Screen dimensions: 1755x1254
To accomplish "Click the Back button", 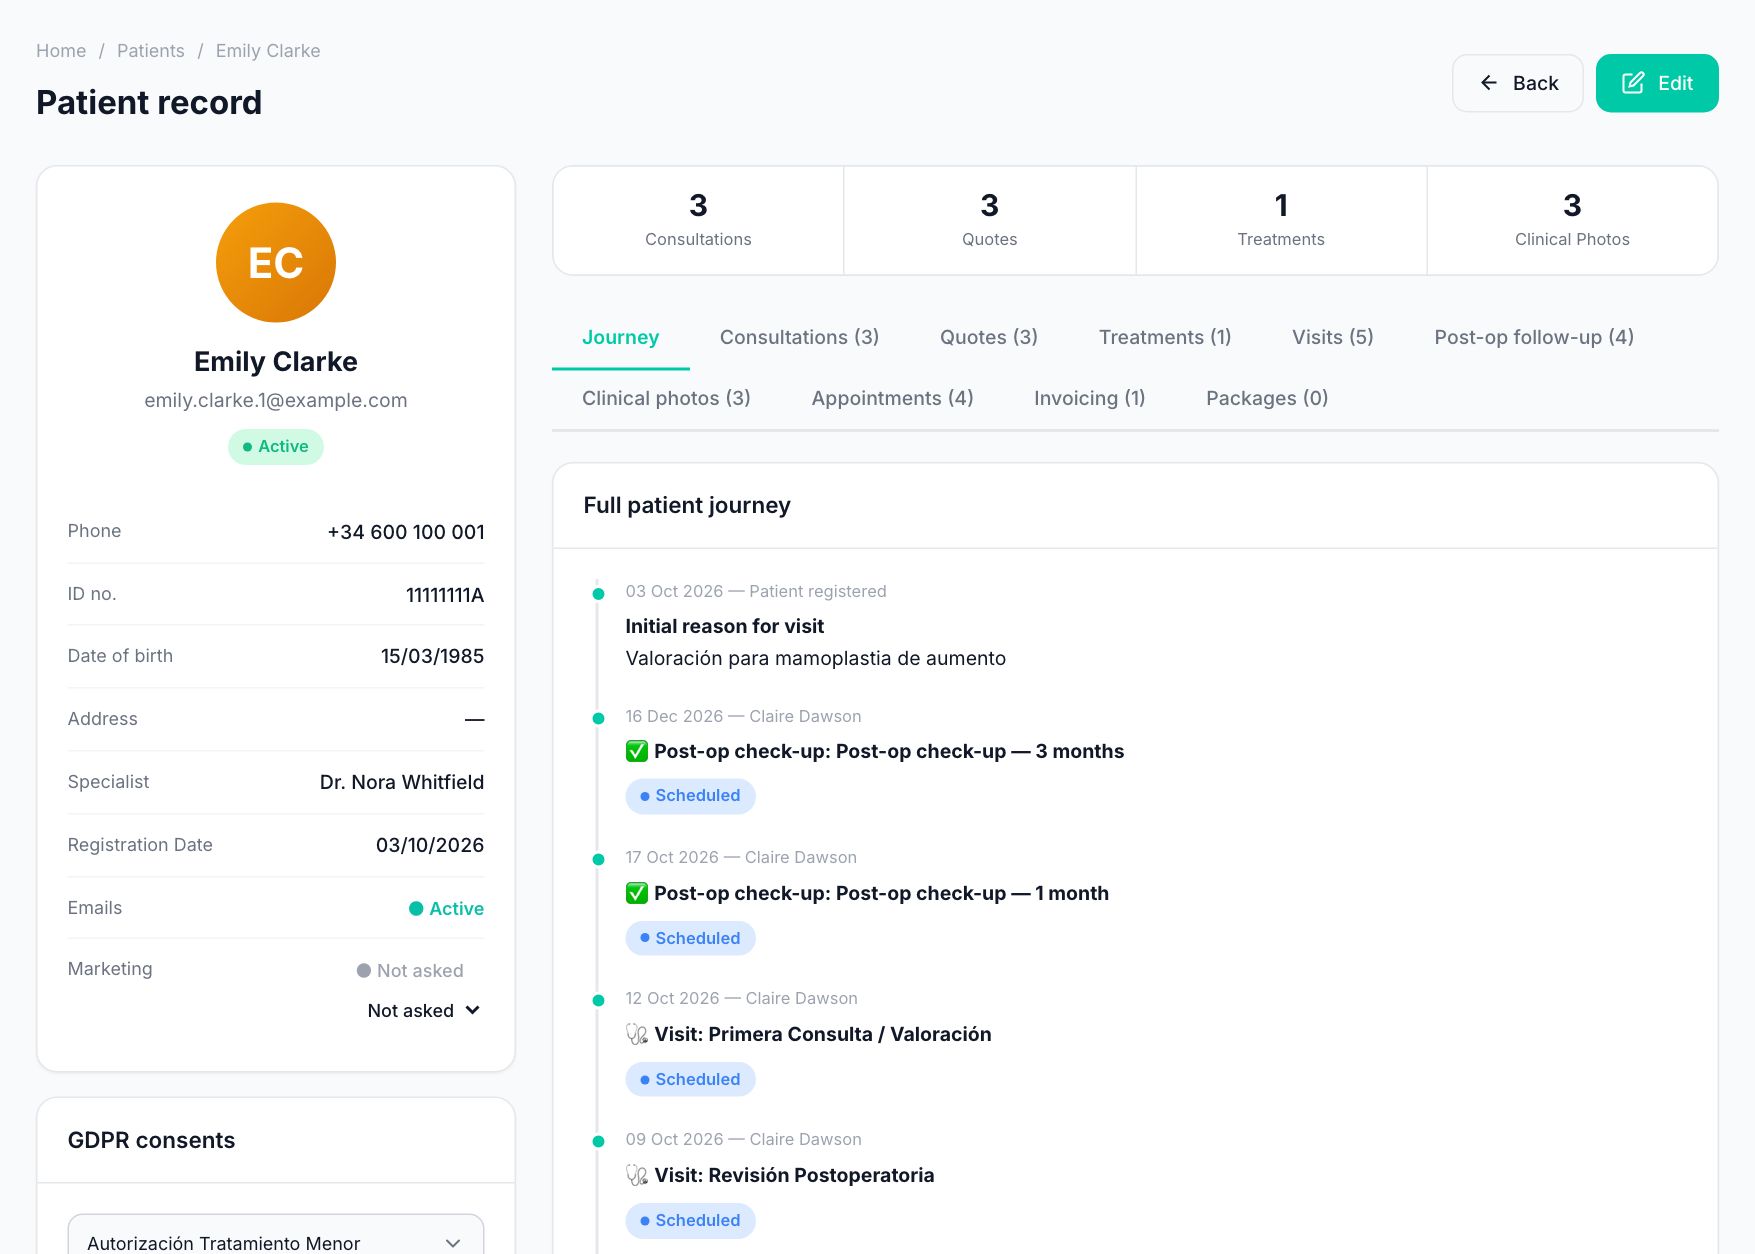I will pyautogui.click(x=1518, y=83).
